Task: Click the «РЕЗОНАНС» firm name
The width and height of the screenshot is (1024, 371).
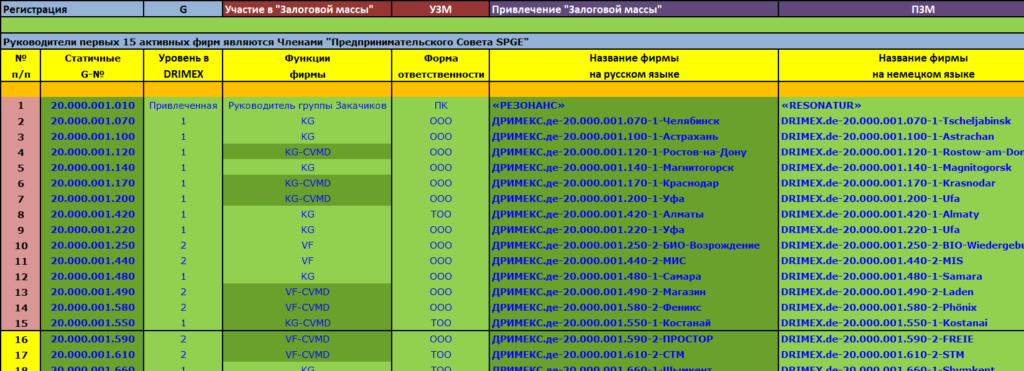Action: (x=528, y=105)
